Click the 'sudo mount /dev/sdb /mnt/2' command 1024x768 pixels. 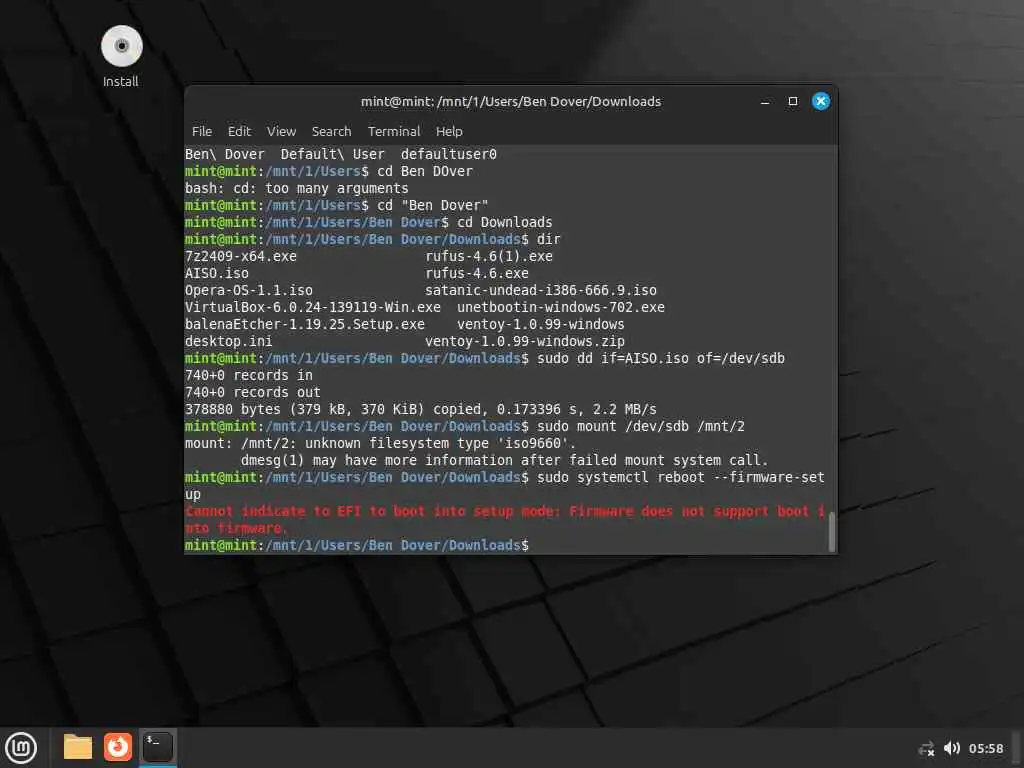click(x=641, y=426)
